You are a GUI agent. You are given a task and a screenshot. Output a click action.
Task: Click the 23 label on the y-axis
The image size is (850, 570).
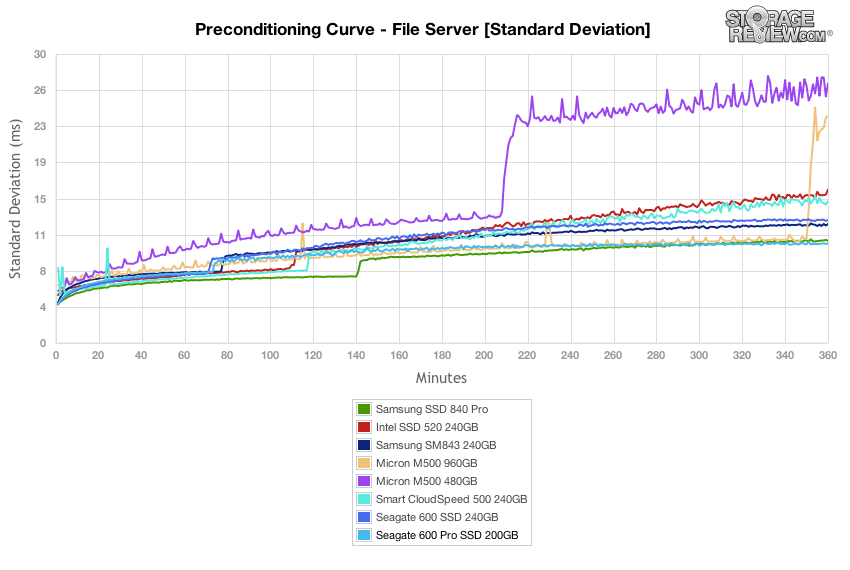40,126
